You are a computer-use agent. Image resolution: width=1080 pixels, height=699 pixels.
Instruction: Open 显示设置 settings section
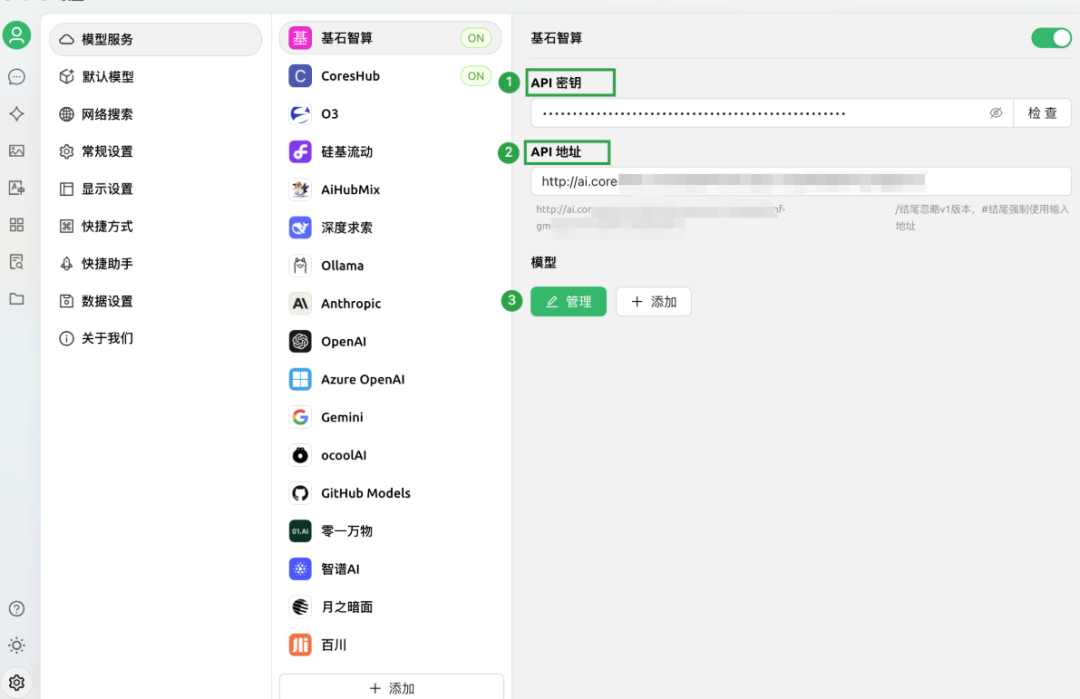(x=156, y=189)
